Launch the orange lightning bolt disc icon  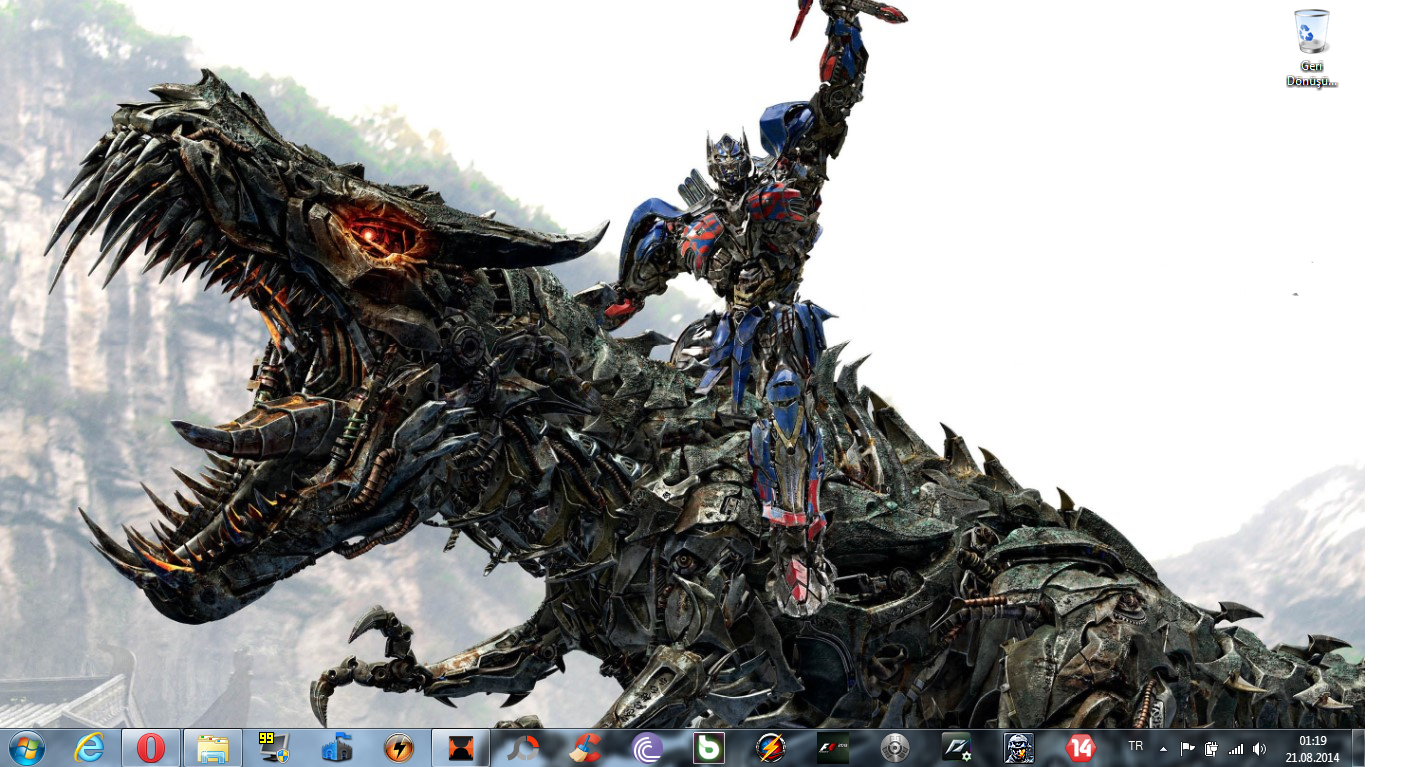[x=398, y=747]
